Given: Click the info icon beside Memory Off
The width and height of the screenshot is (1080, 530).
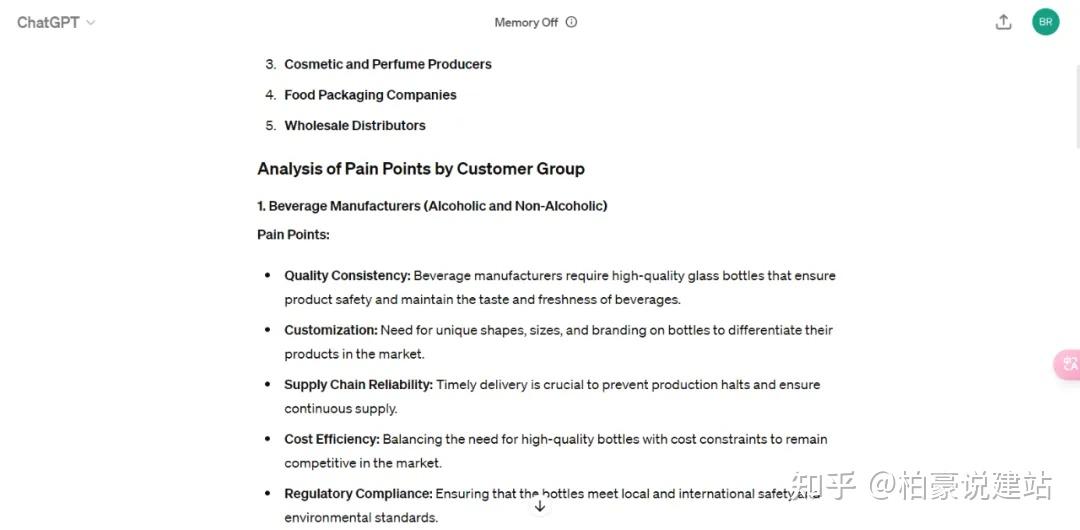Looking at the screenshot, I should [x=572, y=22].
